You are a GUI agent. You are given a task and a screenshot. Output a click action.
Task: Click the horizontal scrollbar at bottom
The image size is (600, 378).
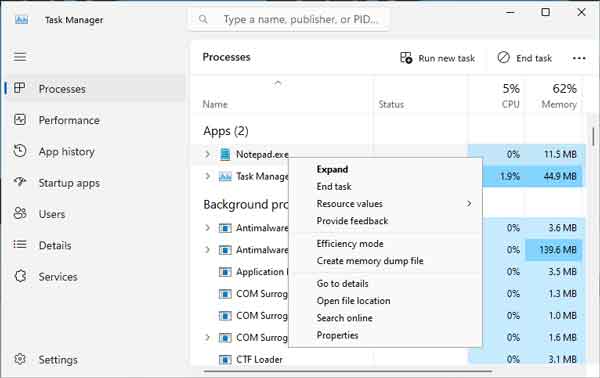click(347, 371)
